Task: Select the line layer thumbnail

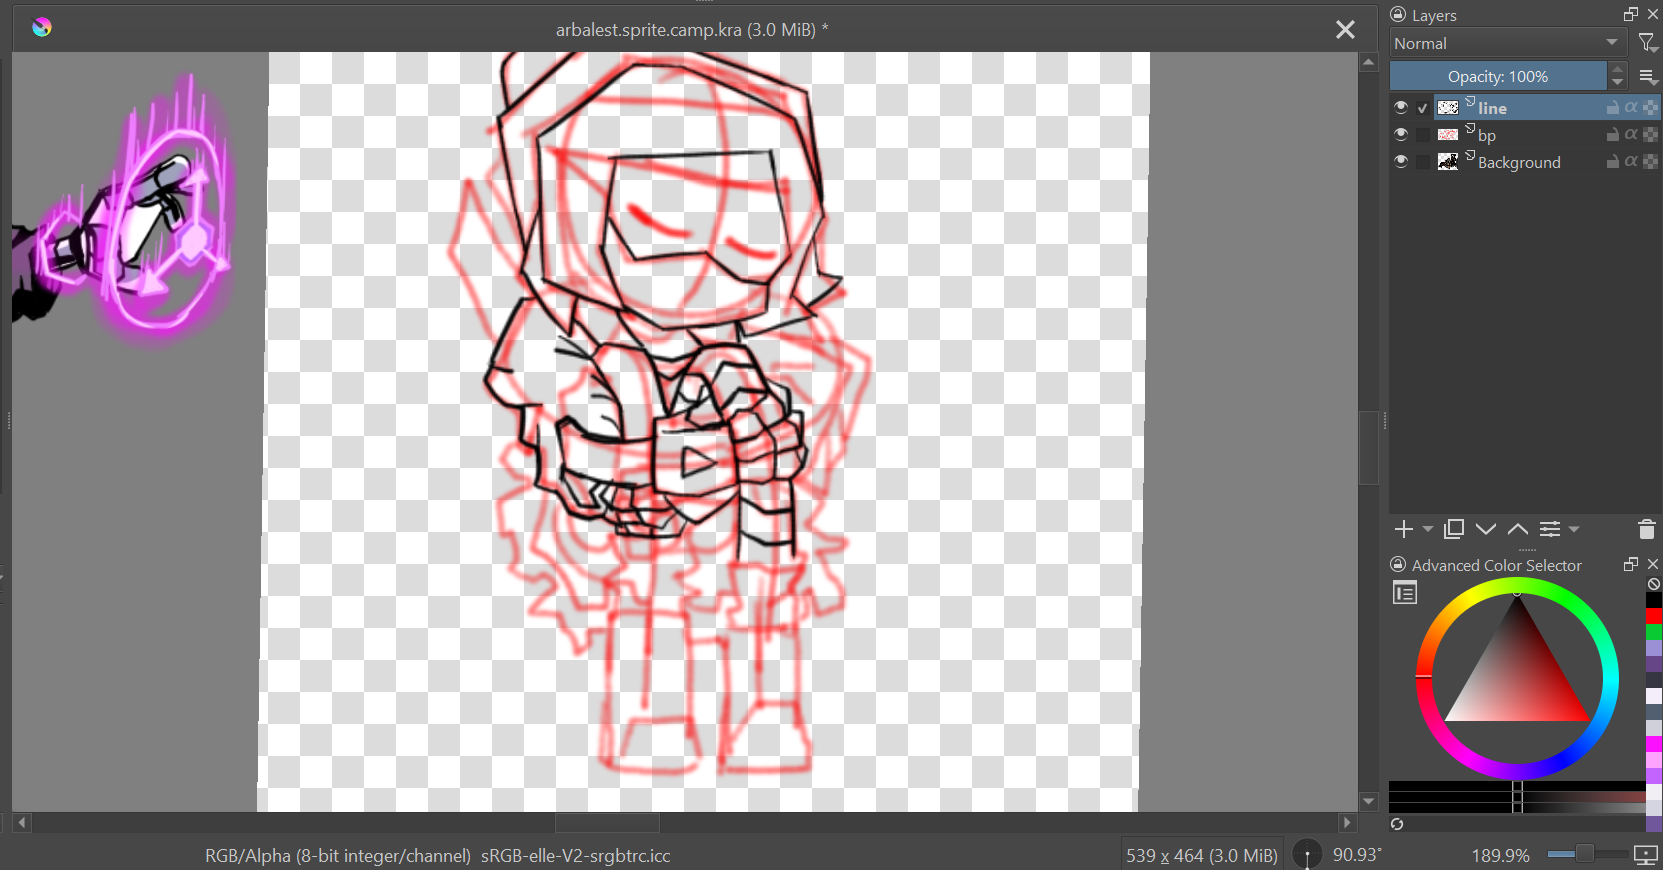Action: [1448, 107]
